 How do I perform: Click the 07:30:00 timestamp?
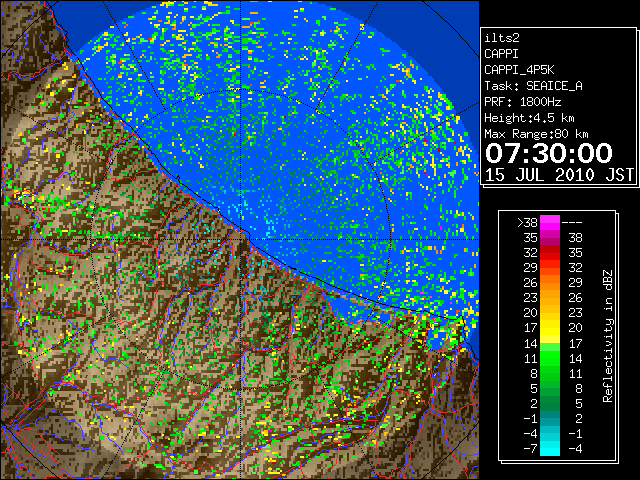tap(549, 153)
